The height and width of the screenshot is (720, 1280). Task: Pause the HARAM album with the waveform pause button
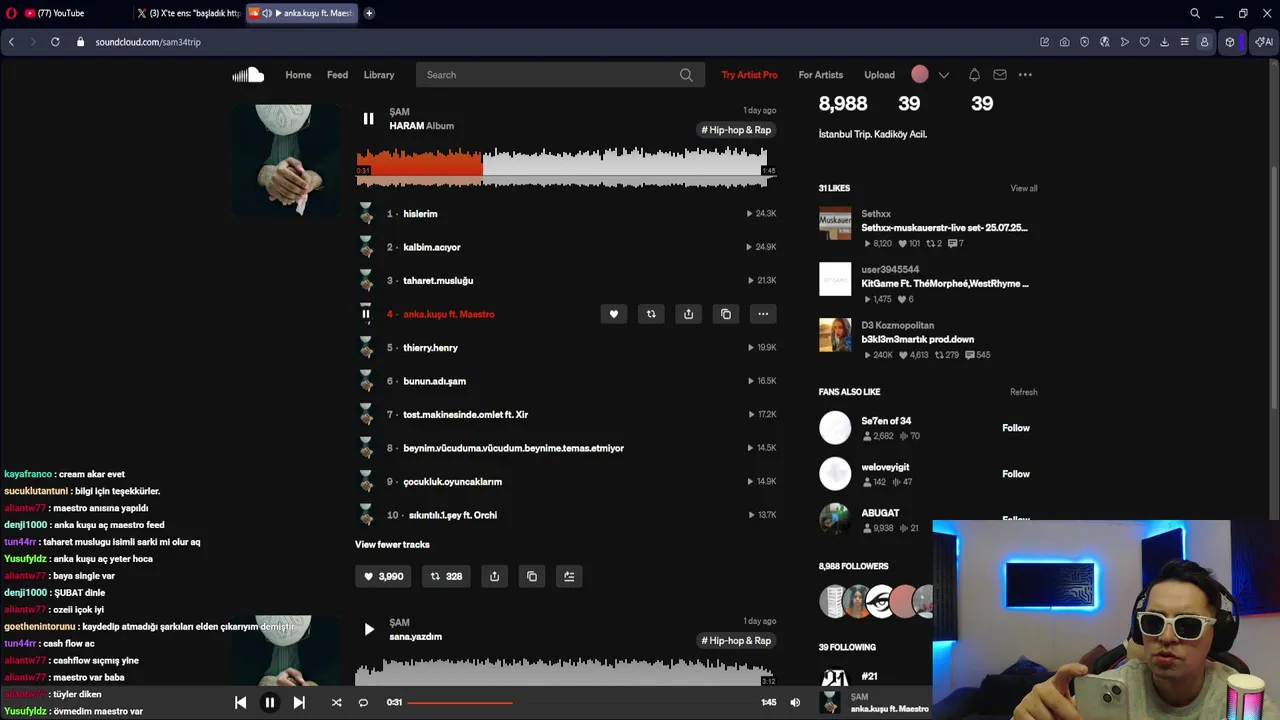pos(368,119)
